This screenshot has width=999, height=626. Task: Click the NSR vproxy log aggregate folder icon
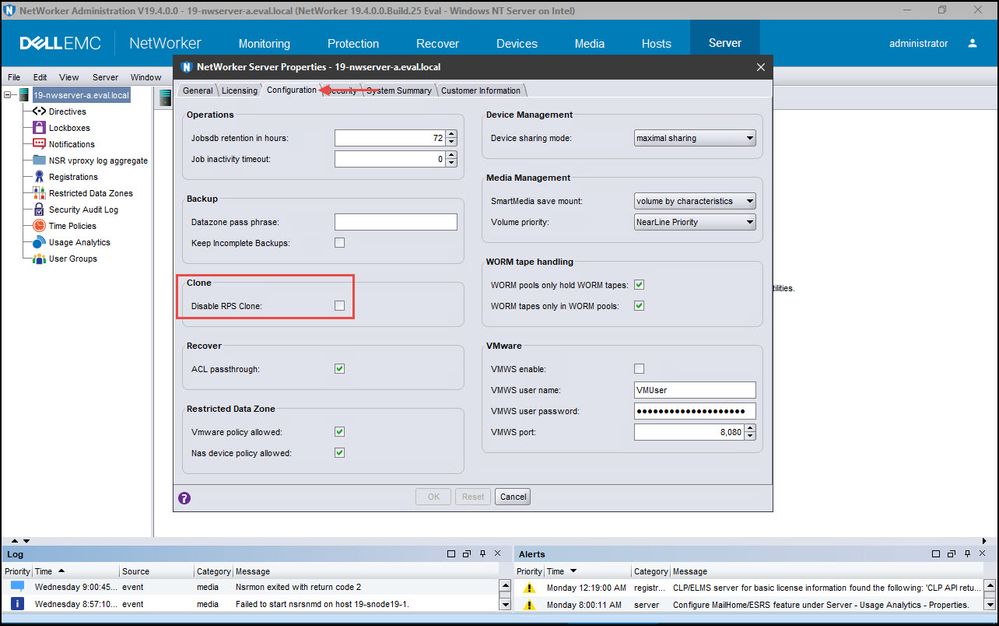point(39,160)
